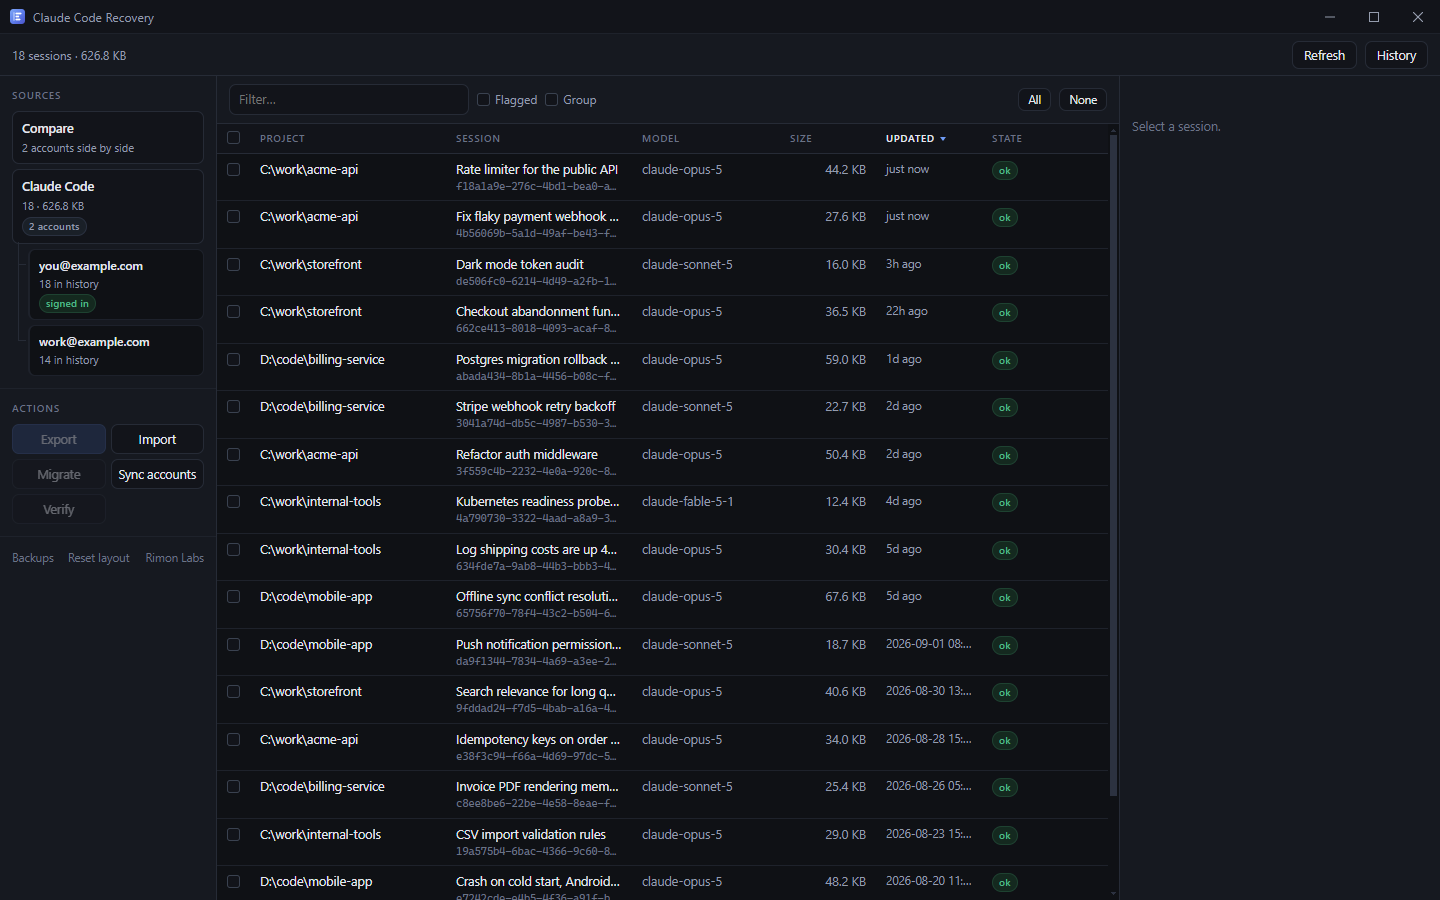This screenshot has width=1440, height=900.
Task: Check the Rate limiter for the public API row
Action: (233, 170)
